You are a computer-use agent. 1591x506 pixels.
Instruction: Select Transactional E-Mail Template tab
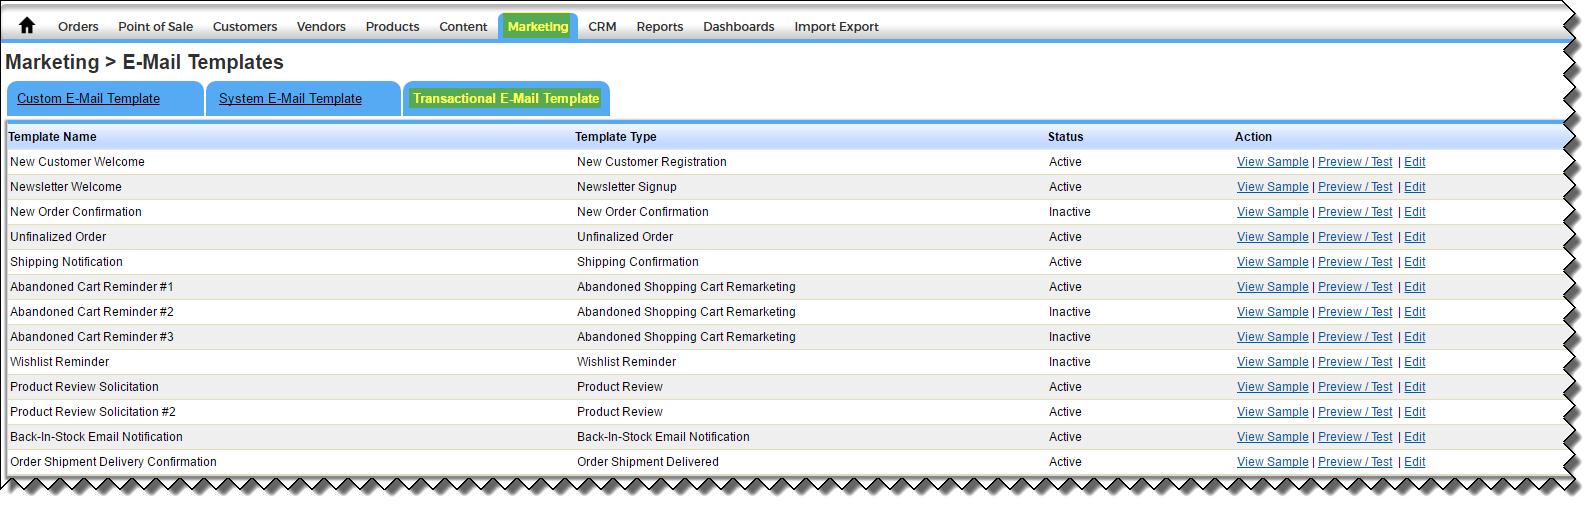(x=506, y=99)
